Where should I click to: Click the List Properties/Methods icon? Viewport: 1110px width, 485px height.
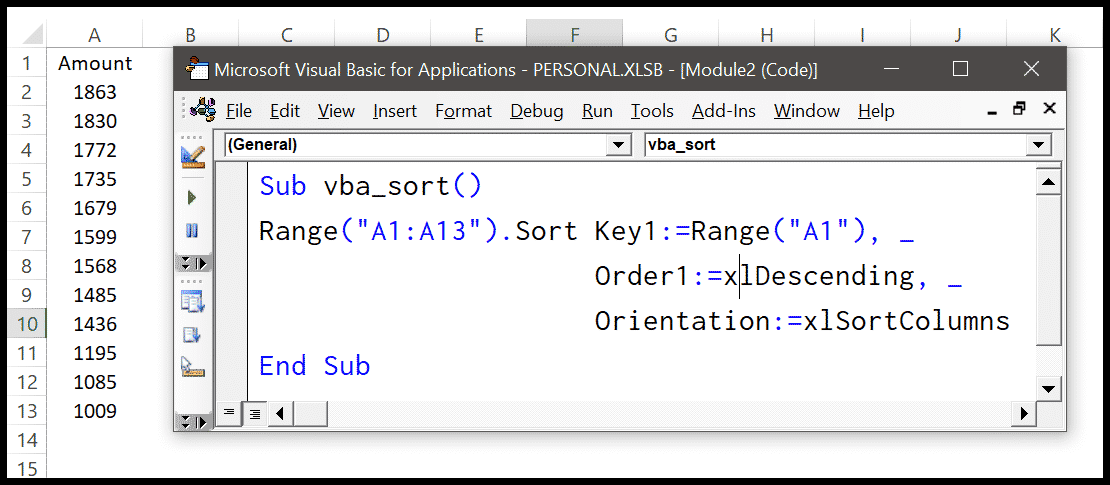[x=193, y=302]
